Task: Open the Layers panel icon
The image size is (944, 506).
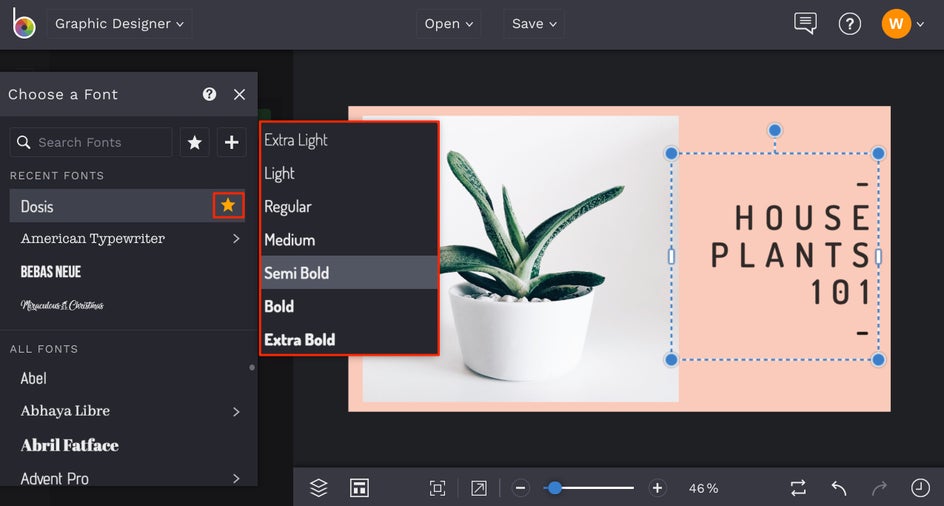Action: [318, 488]
